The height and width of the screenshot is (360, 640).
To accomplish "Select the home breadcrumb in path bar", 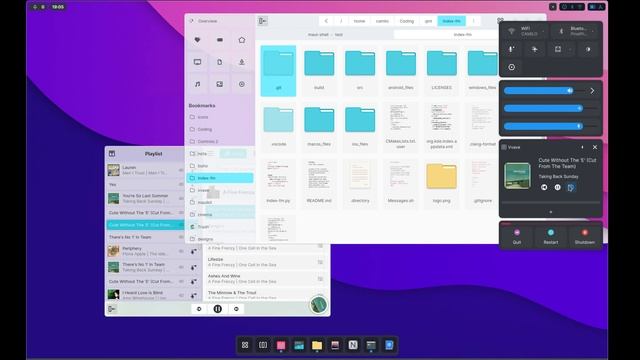I will click(359, 21).
